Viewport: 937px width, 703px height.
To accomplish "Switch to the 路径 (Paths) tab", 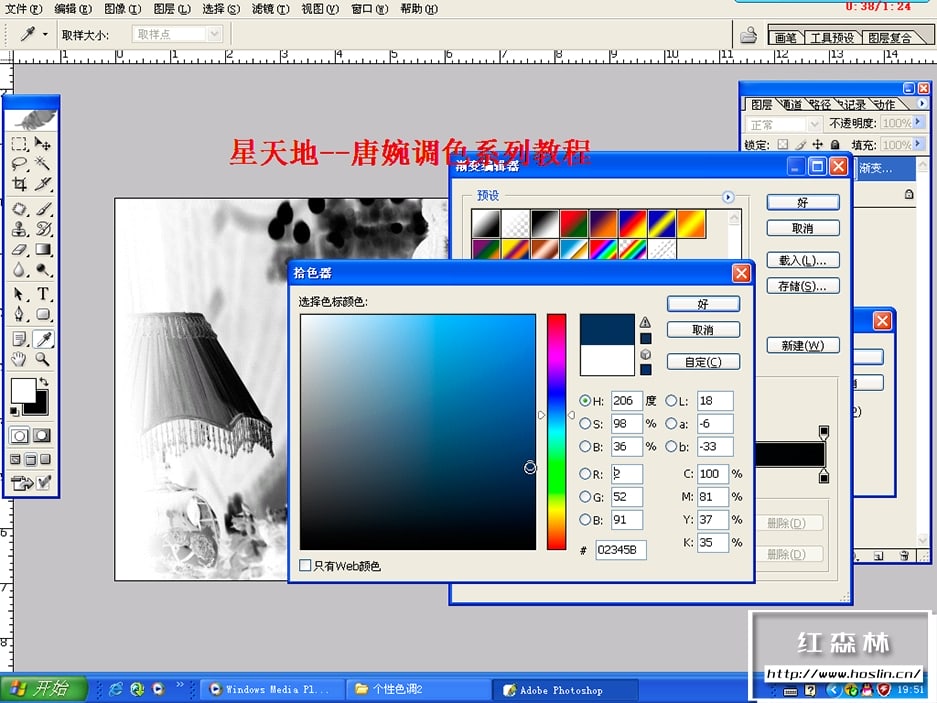I will [821, 105].
